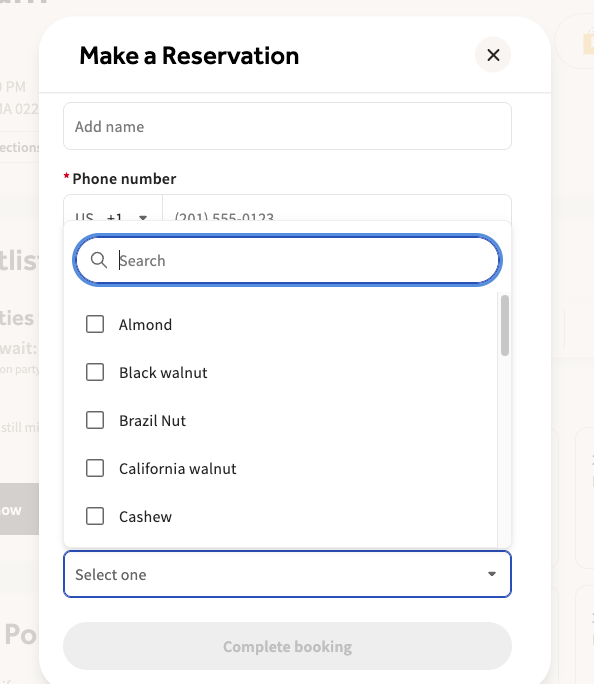
Task: Enable the California walnut checkbox
Action: click(95, 469)
